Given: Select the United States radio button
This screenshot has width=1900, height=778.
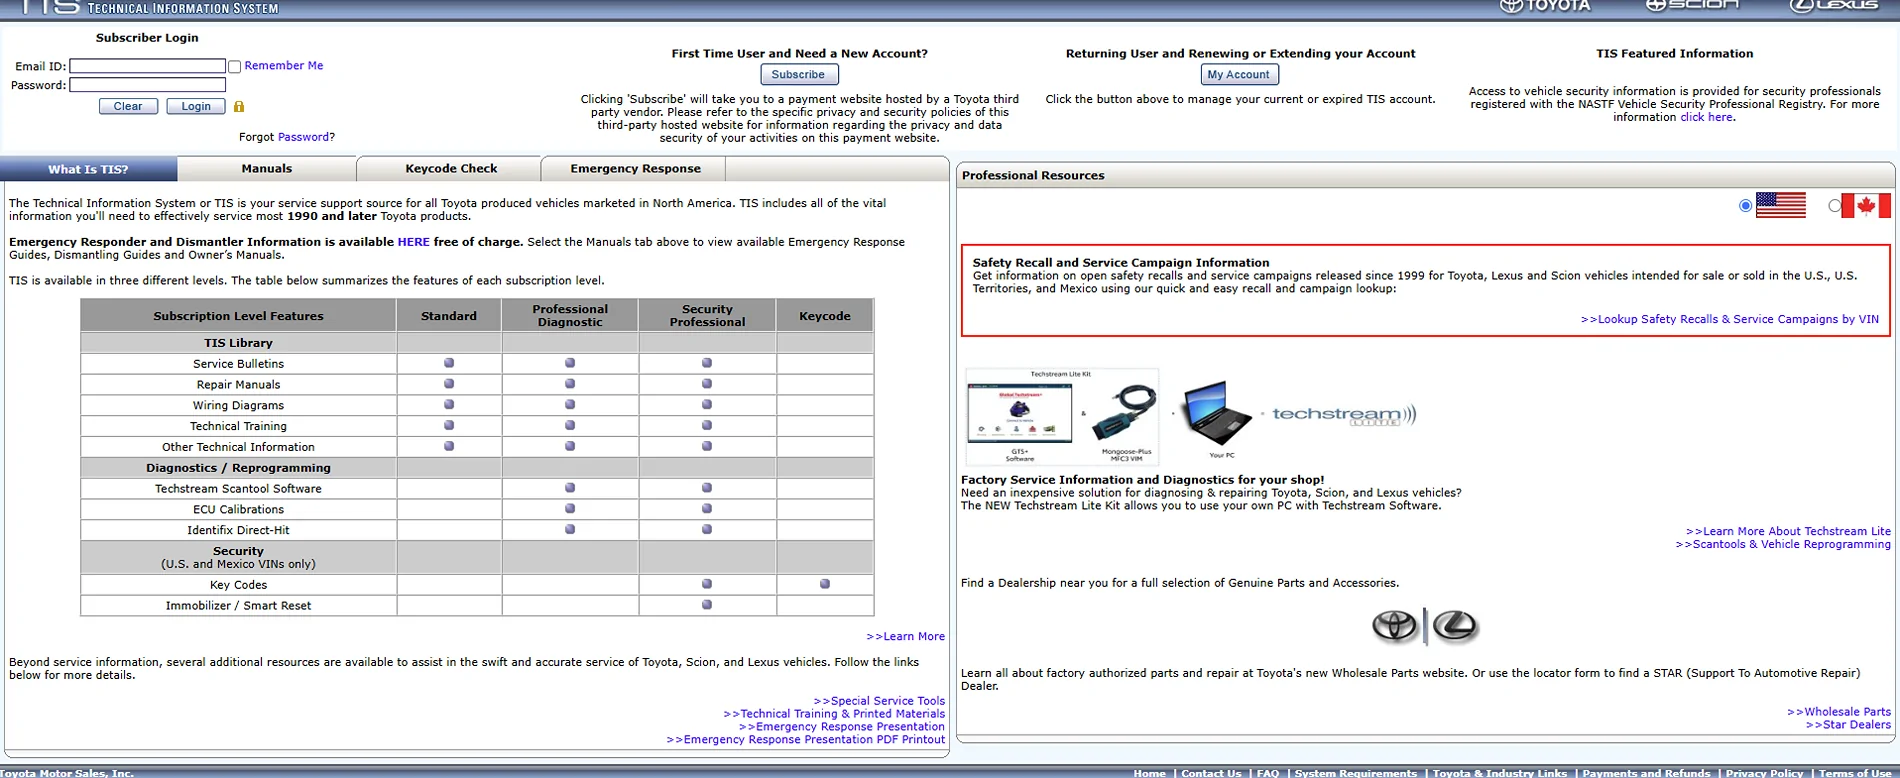Looking at the screenshot, I should pos(1745,205).
